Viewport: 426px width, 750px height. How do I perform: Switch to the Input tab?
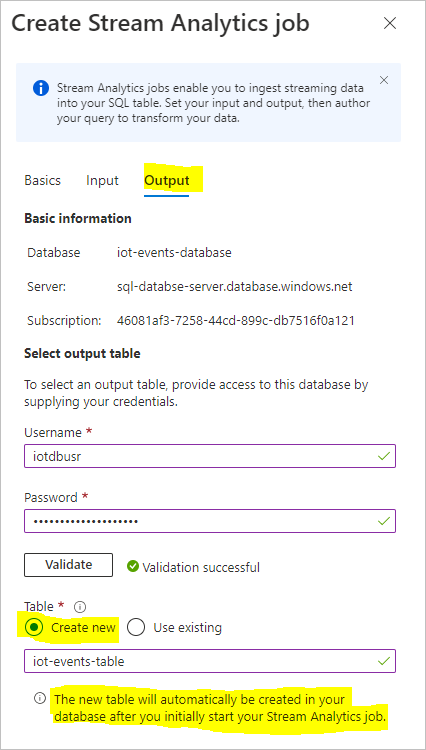click(x=102, y=180)
